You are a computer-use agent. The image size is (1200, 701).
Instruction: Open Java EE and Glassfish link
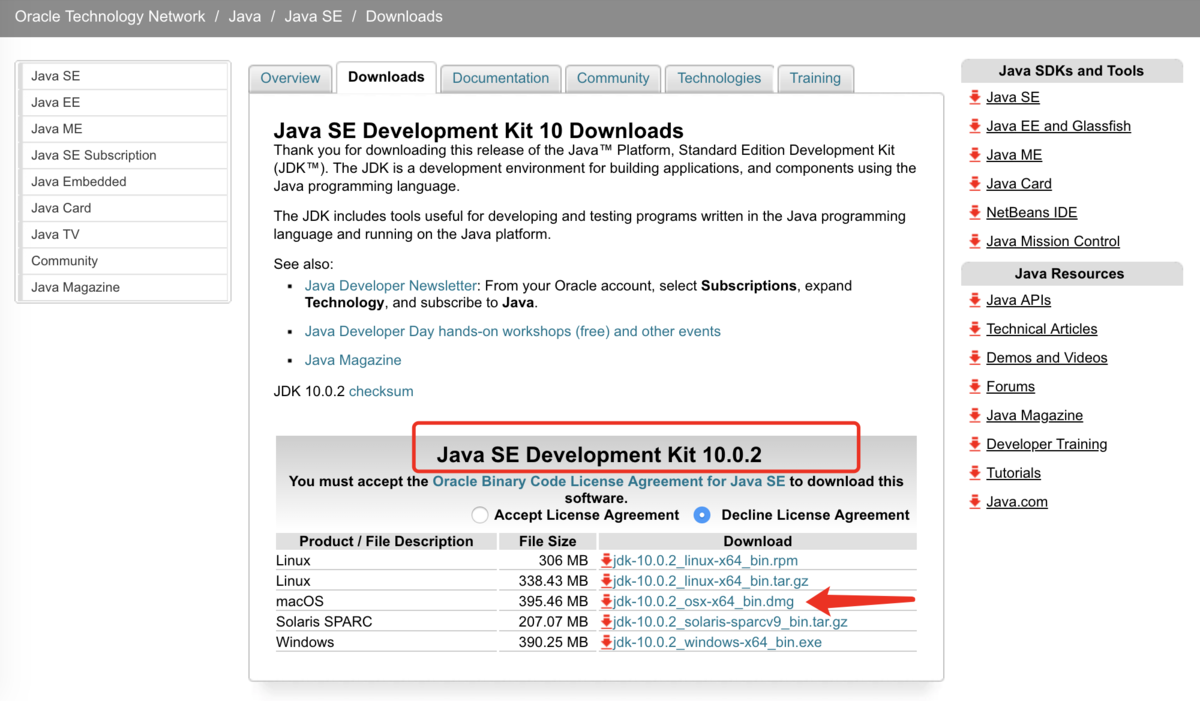[1058, 126]
